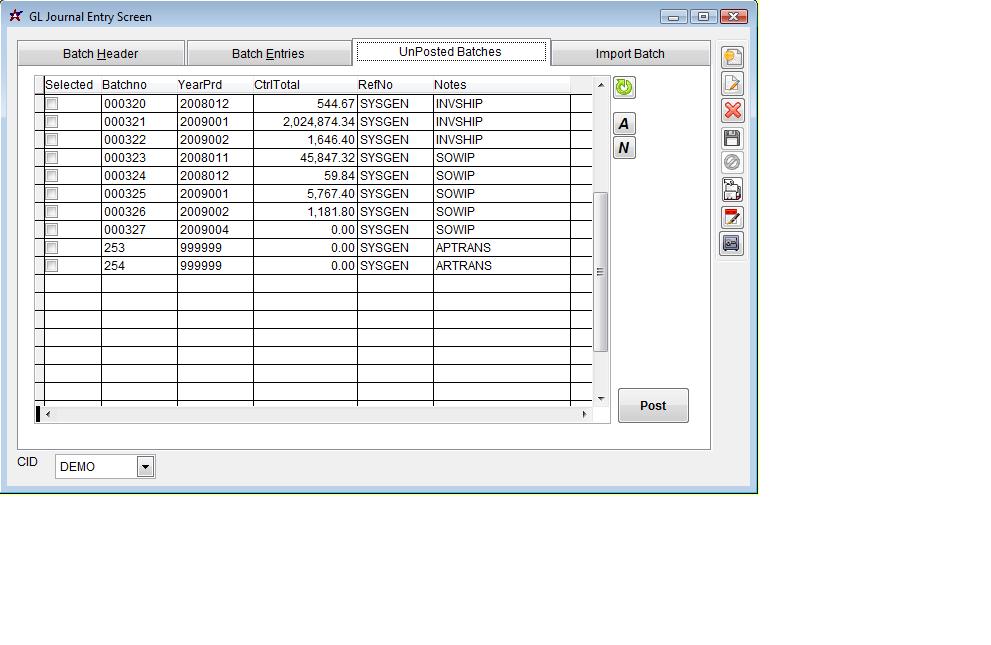Click the new record icon in the right toolbar

point(732,58)
